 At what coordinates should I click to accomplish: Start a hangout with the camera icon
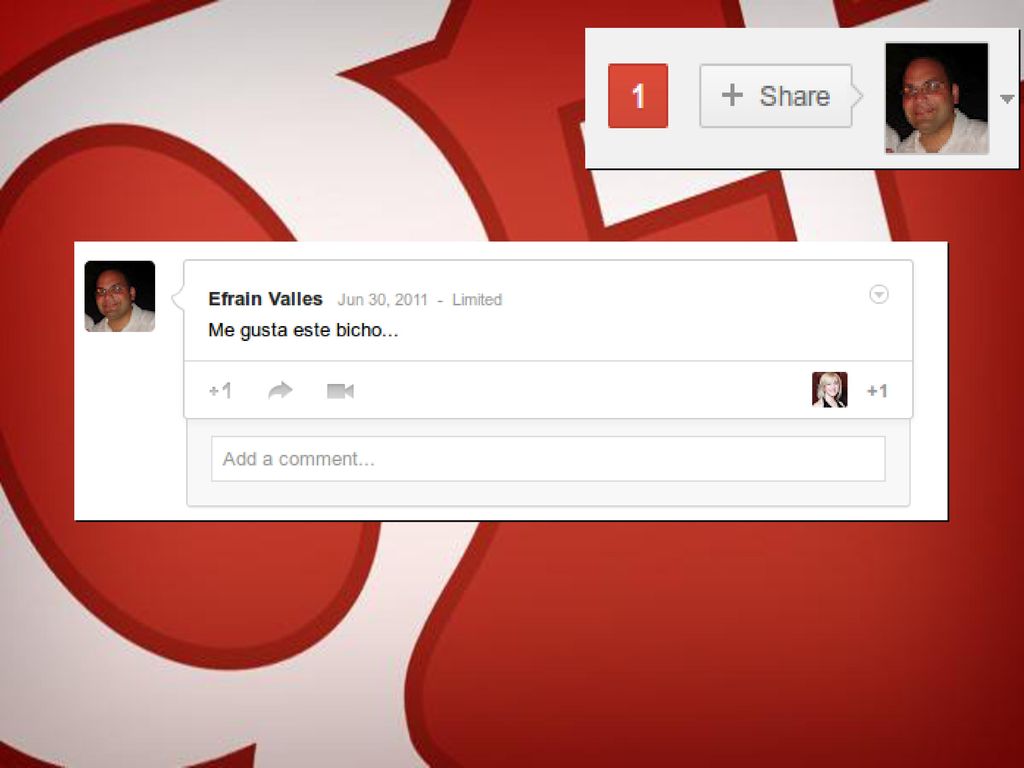[340, 391]
